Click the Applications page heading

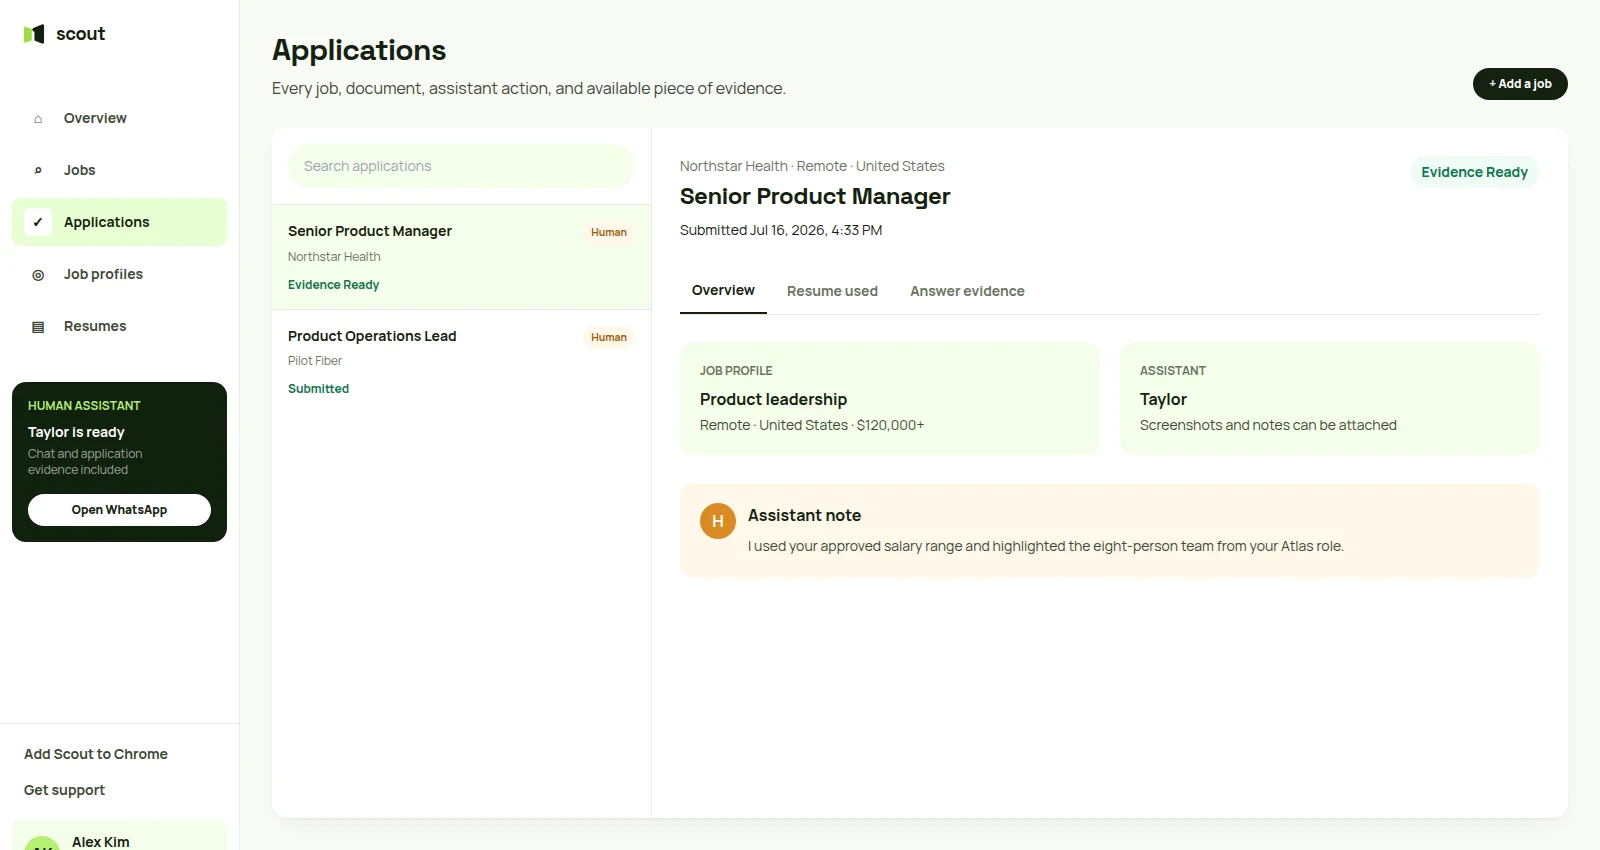[x=359, y=50]
